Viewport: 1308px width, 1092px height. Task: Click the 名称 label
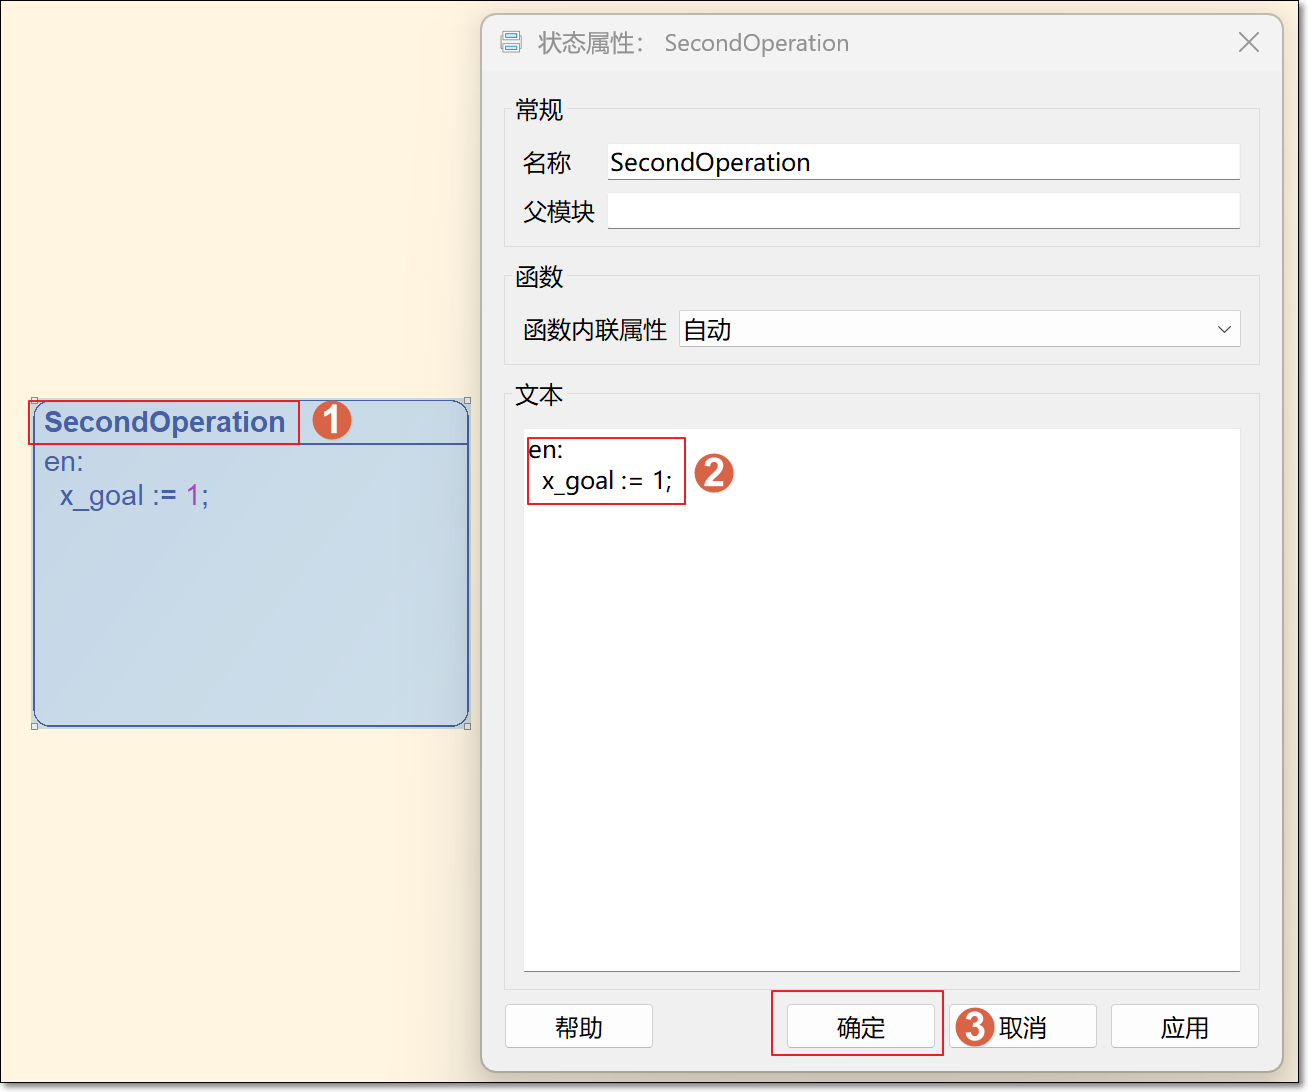[547, 162]
